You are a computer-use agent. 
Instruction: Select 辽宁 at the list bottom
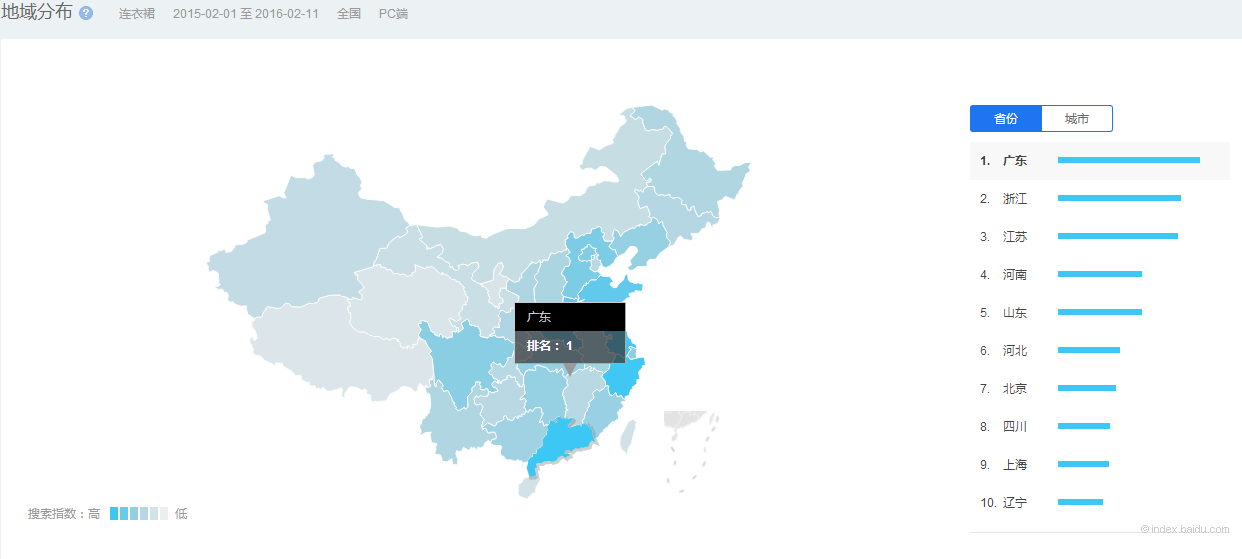(x=1014, y=503)
